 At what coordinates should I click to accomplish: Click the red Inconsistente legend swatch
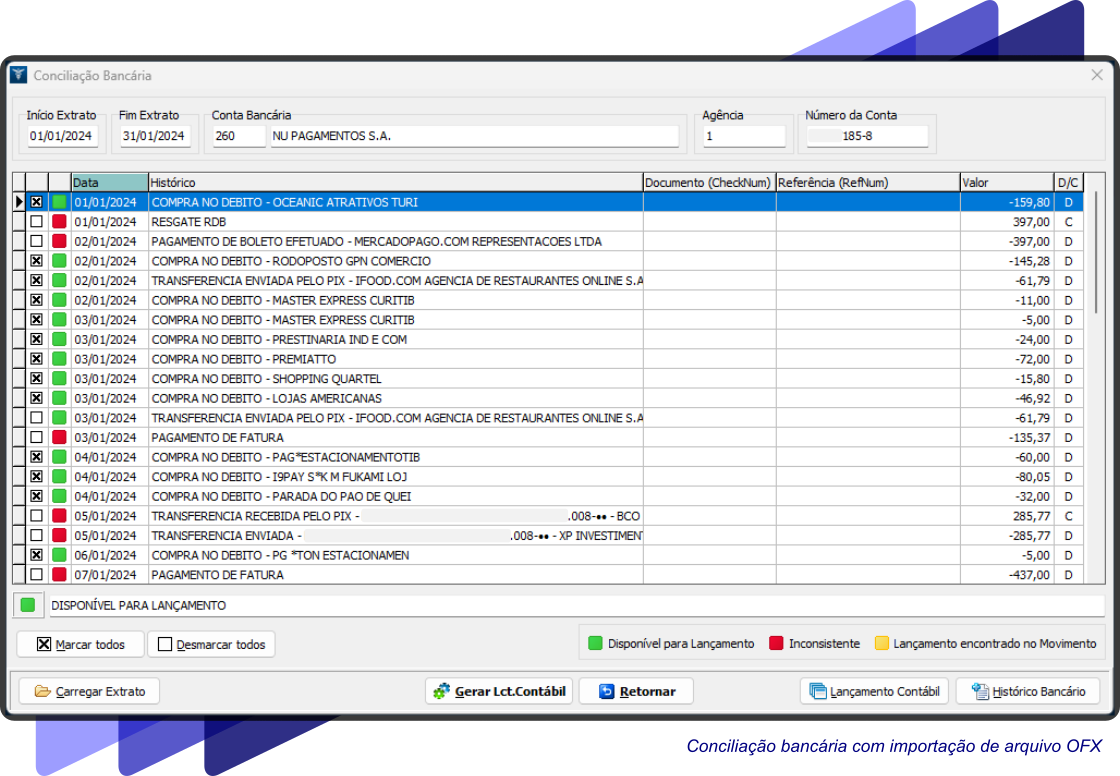point(775,644)
